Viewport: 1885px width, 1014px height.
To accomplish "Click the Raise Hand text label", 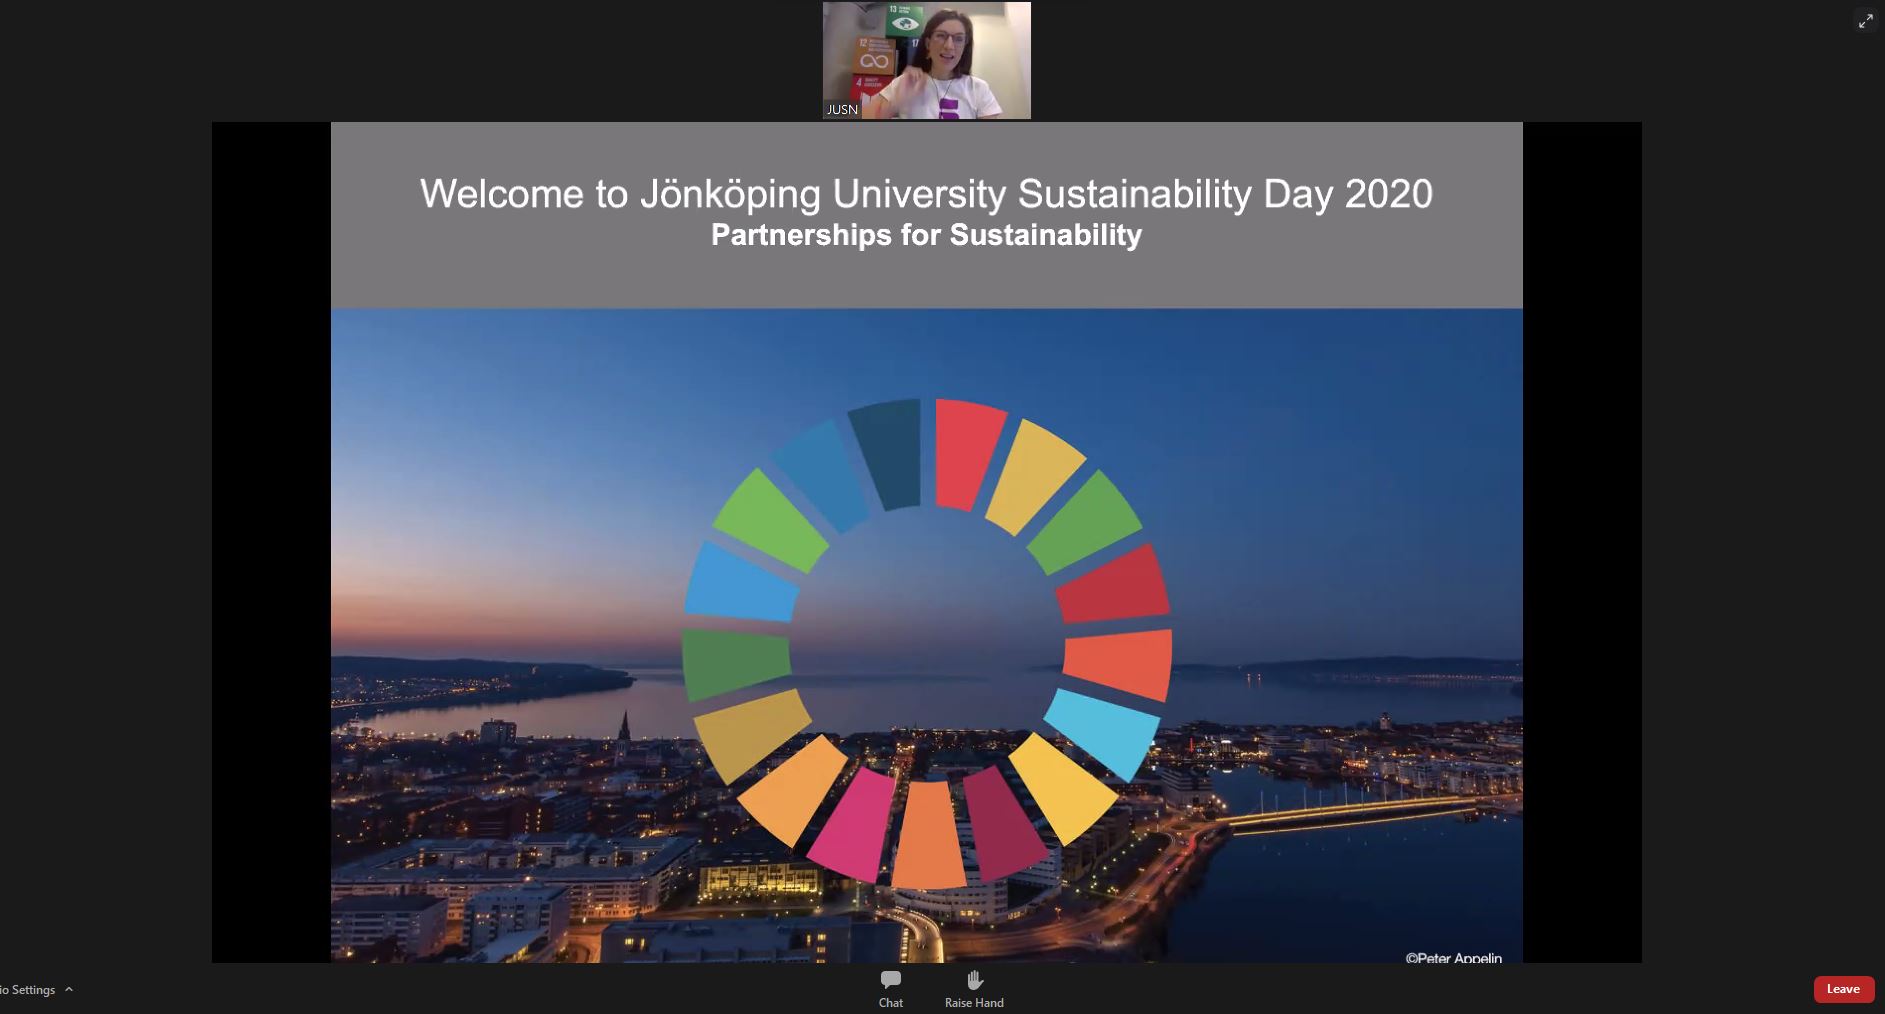I will [974, 1002].
